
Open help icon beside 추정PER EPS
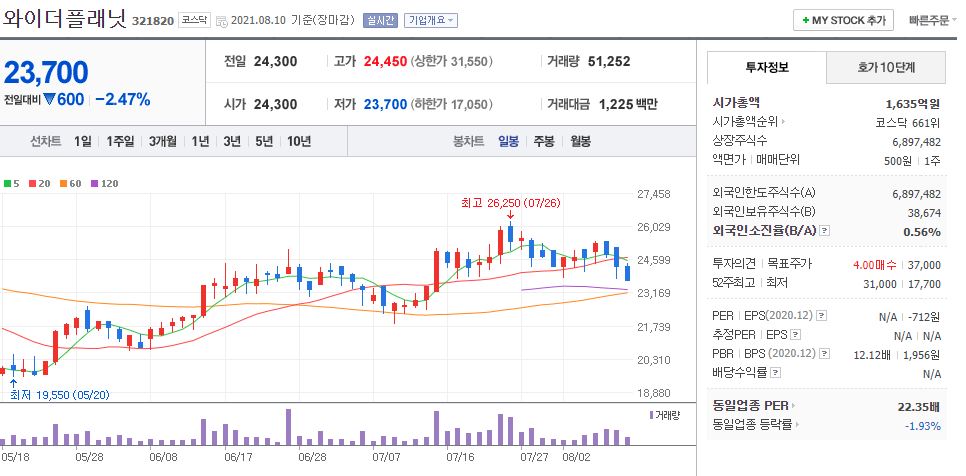(795, 335)
